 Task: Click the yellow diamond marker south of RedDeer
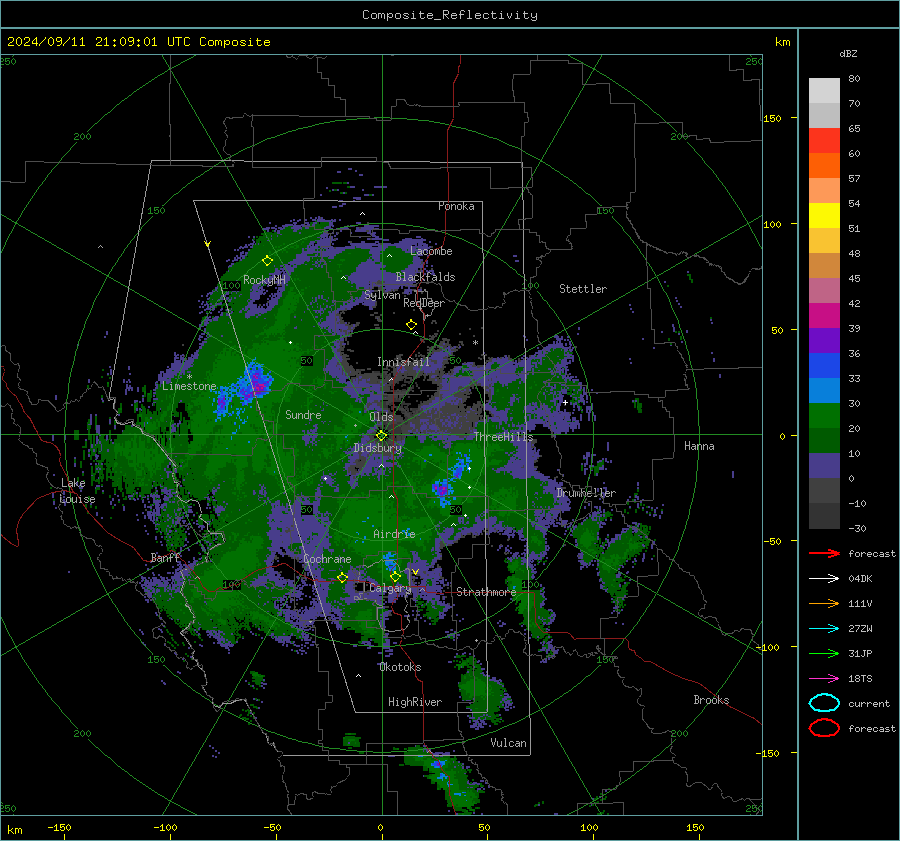412,325
